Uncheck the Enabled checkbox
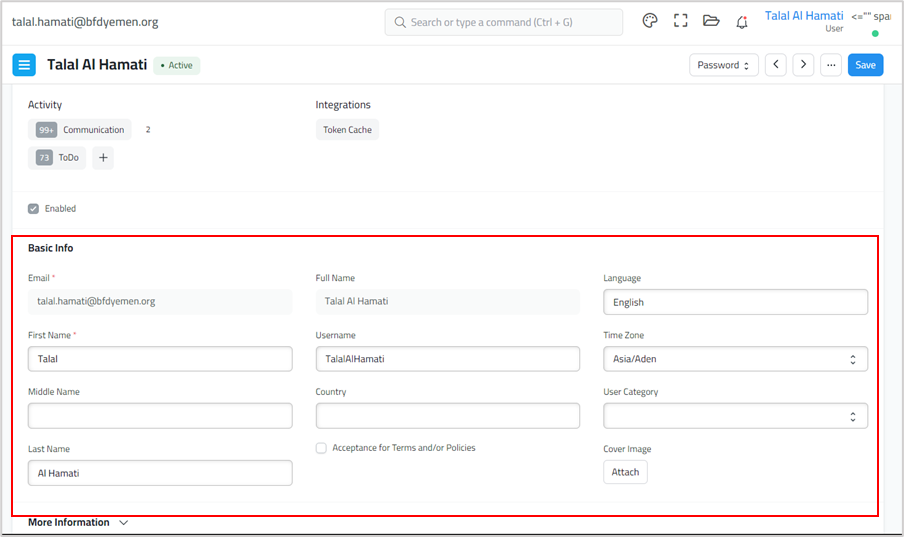 (34, 209)
